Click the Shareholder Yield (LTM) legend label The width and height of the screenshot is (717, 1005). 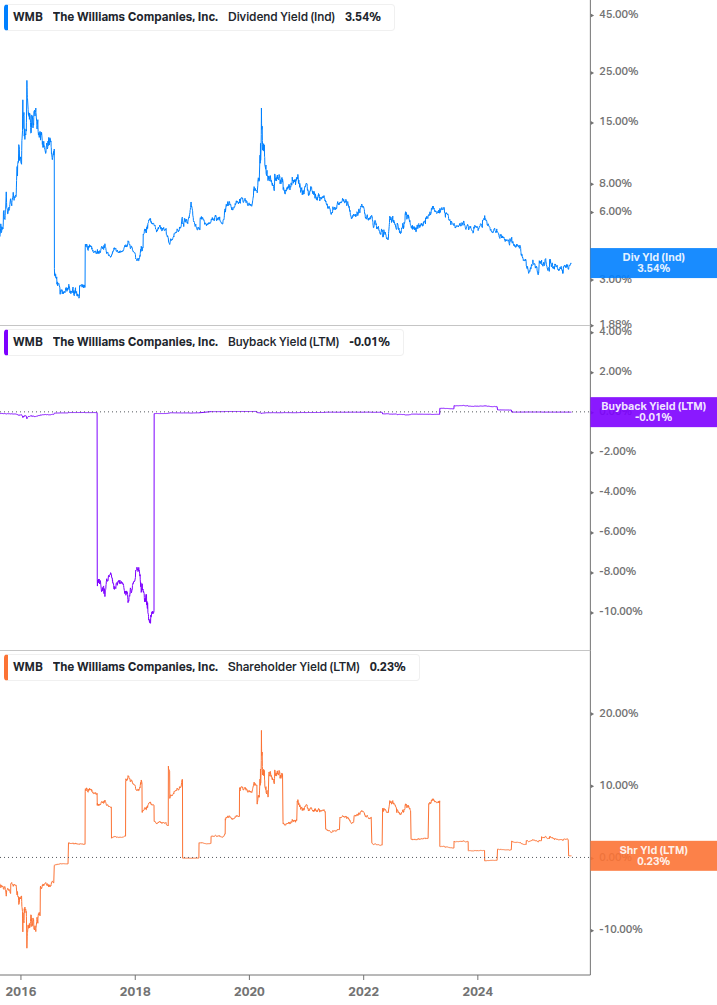point(293,667)
